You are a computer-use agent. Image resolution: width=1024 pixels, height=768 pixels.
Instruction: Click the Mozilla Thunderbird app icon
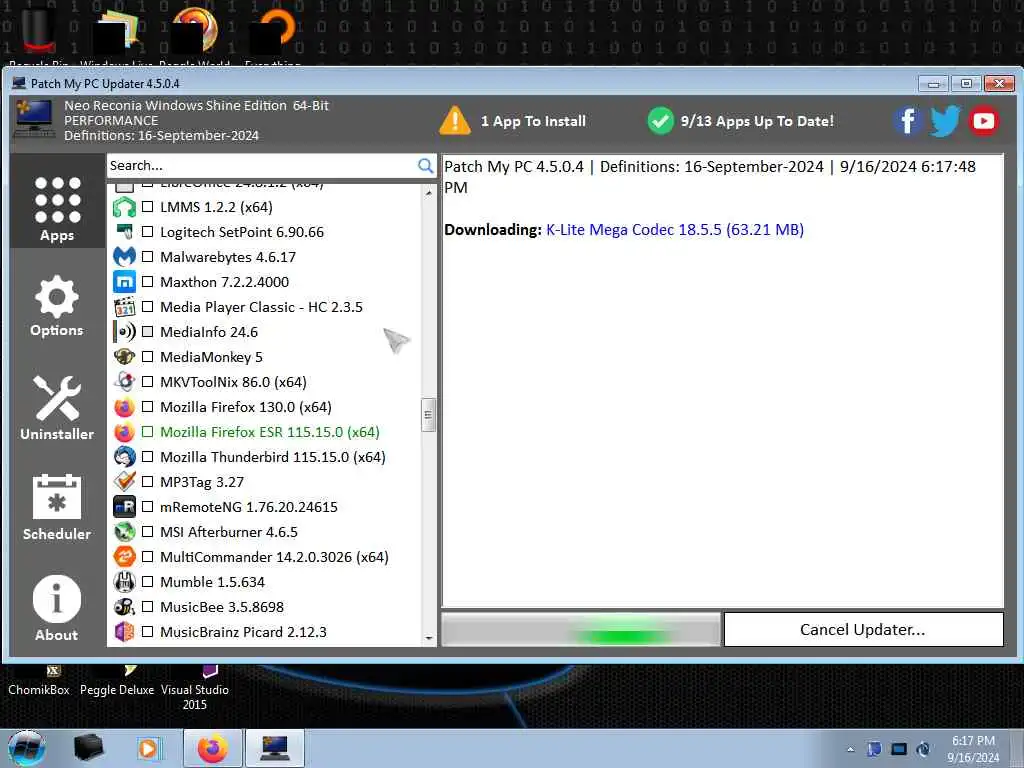point(124,456)
